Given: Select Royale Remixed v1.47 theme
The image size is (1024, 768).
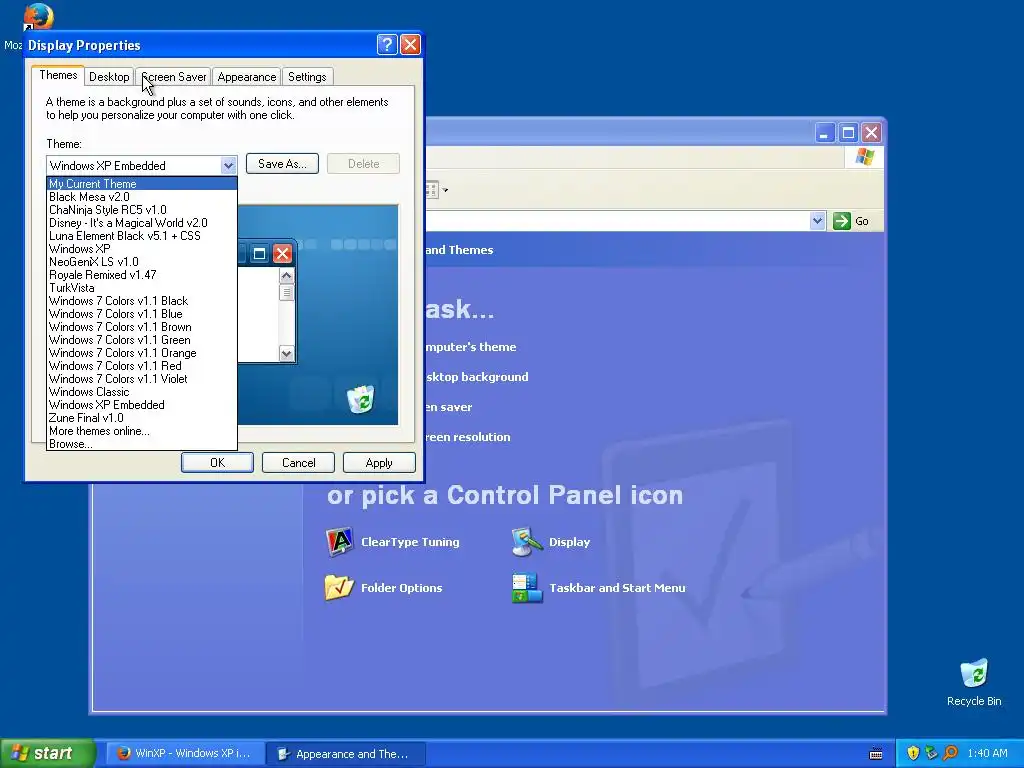Looking at the screenshot, I should pyautogui.click(x=142, y=275).
